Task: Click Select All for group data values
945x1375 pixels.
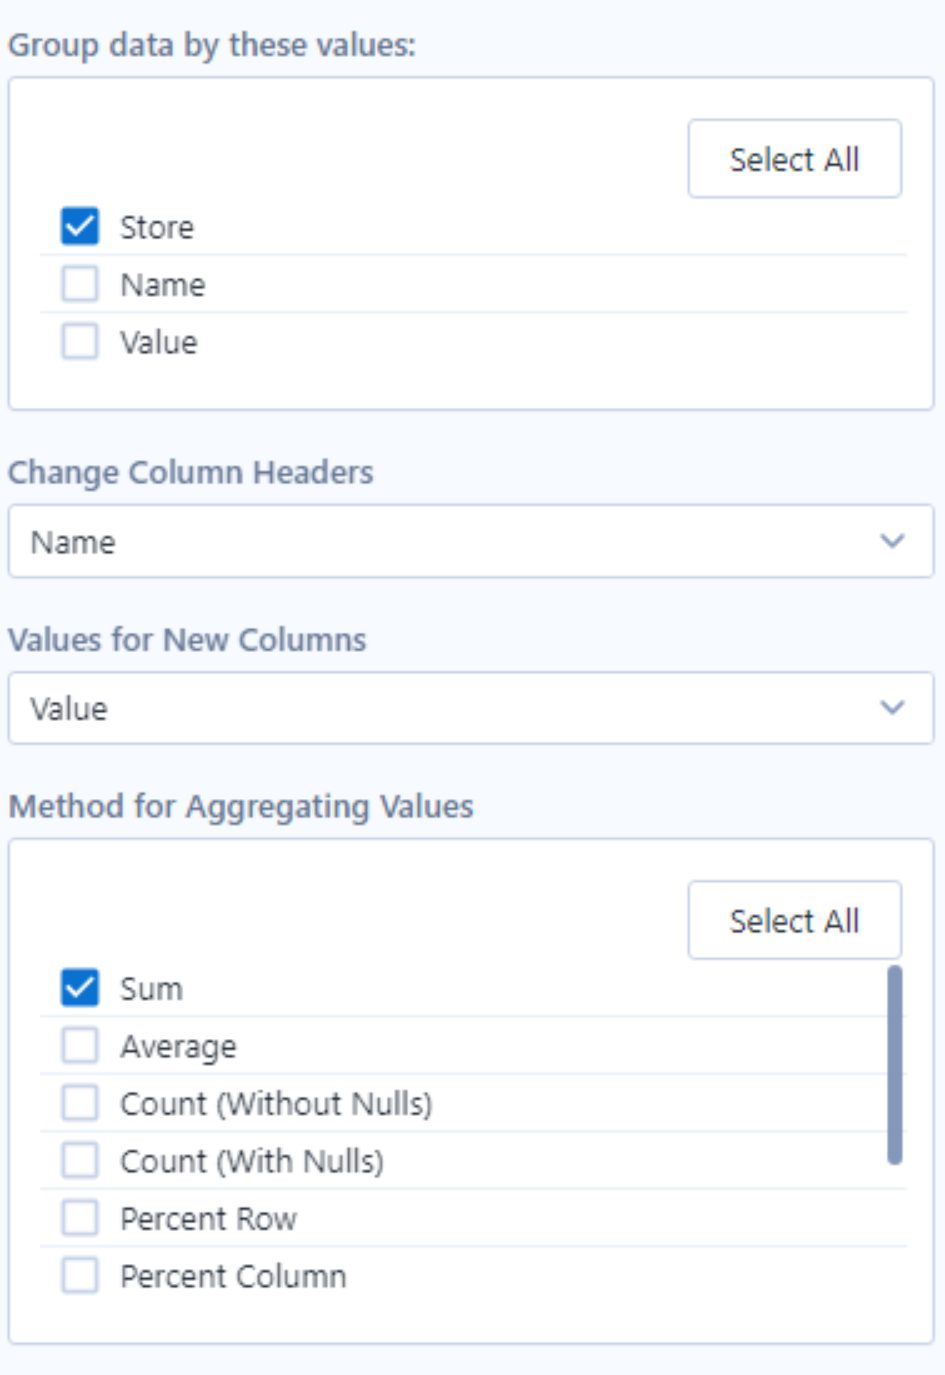Action: tap(794, 159)
